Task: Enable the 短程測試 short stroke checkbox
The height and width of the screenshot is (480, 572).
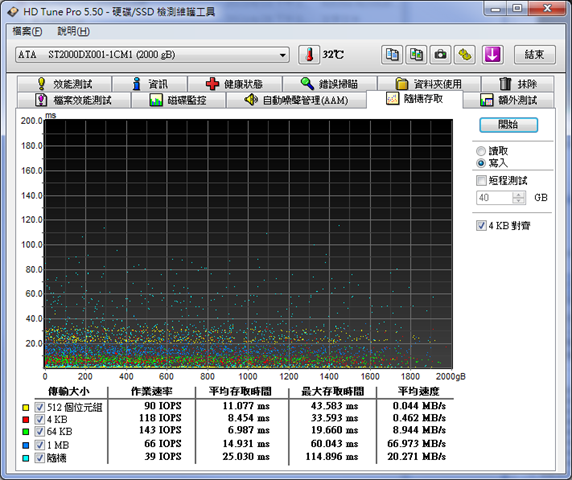Action: 481,180
